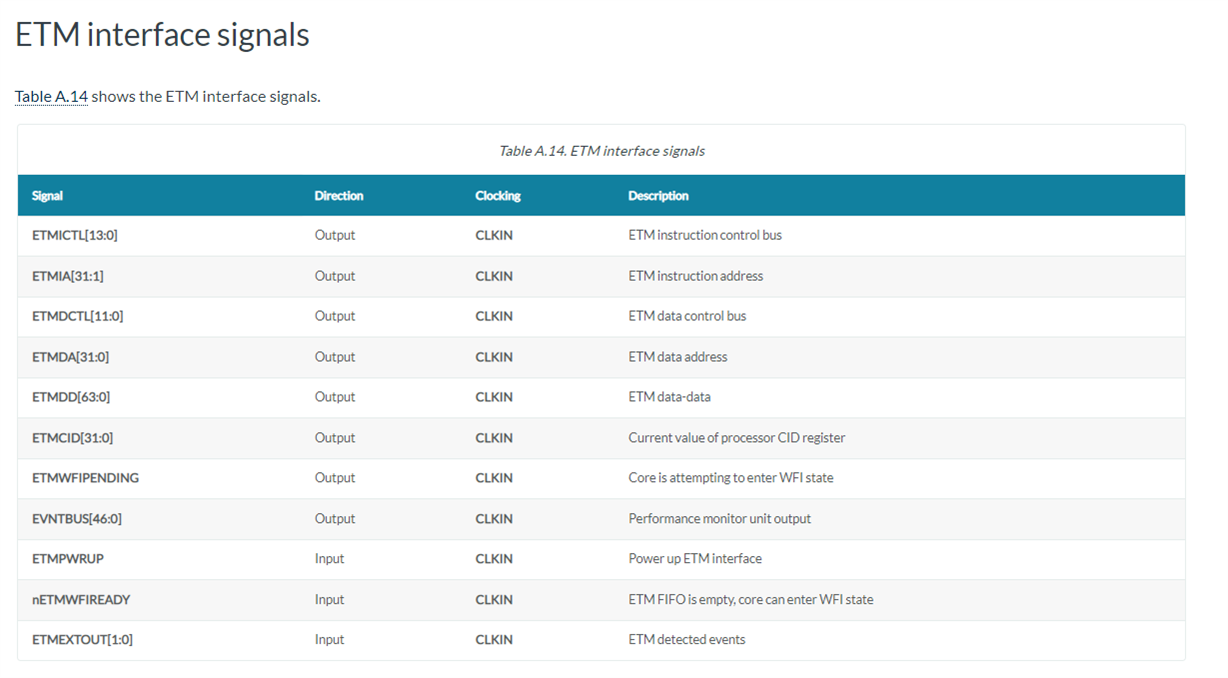Click Output direction in the ETMDD[63:0] row
1228x678 pixels.
click(x=335, y=397)
